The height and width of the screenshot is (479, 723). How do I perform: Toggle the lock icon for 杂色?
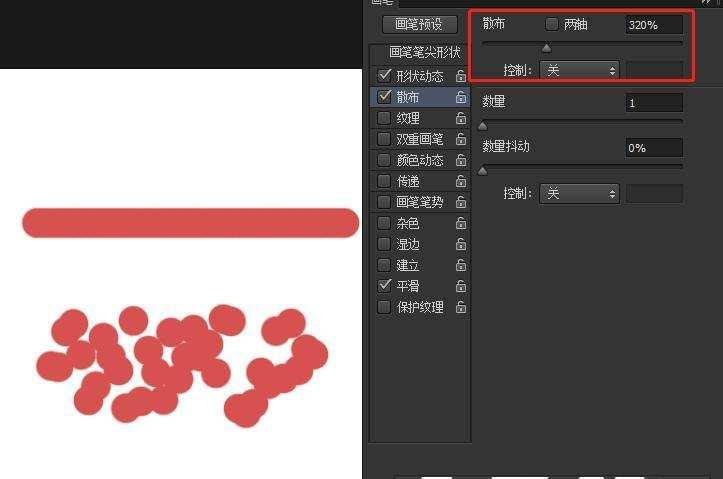(461, 223)
